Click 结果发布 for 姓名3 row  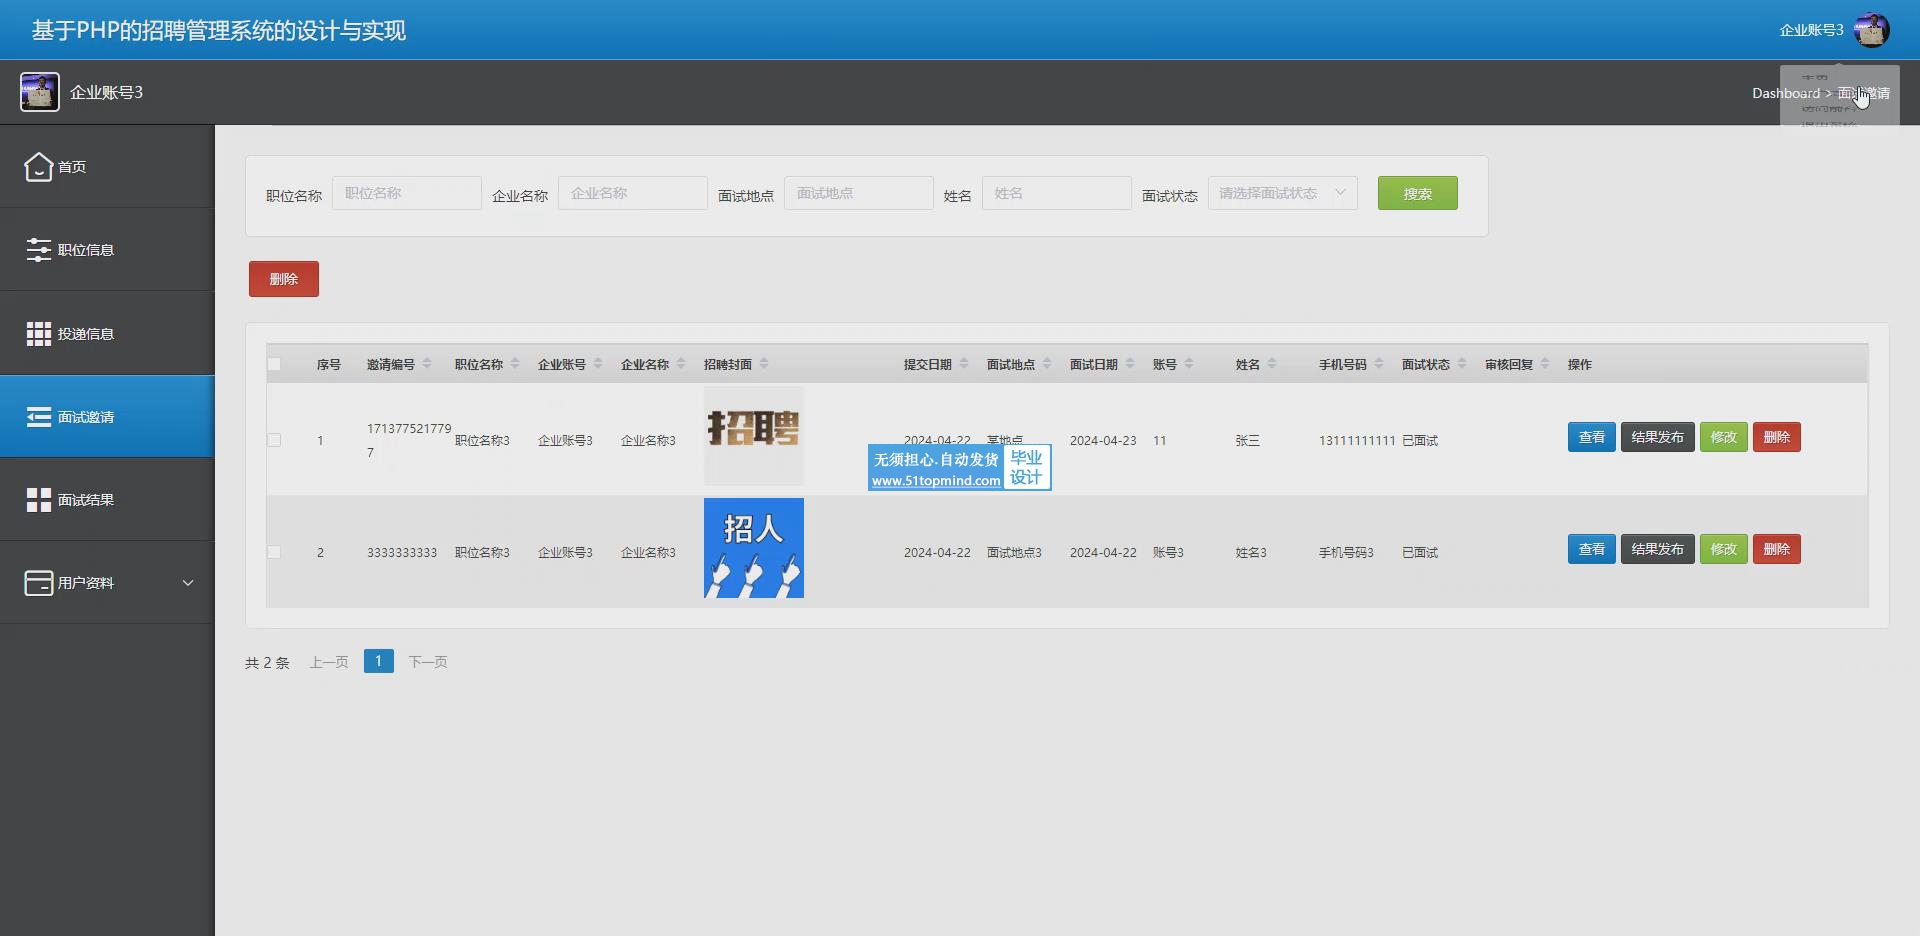click(x=1657, y=549)
